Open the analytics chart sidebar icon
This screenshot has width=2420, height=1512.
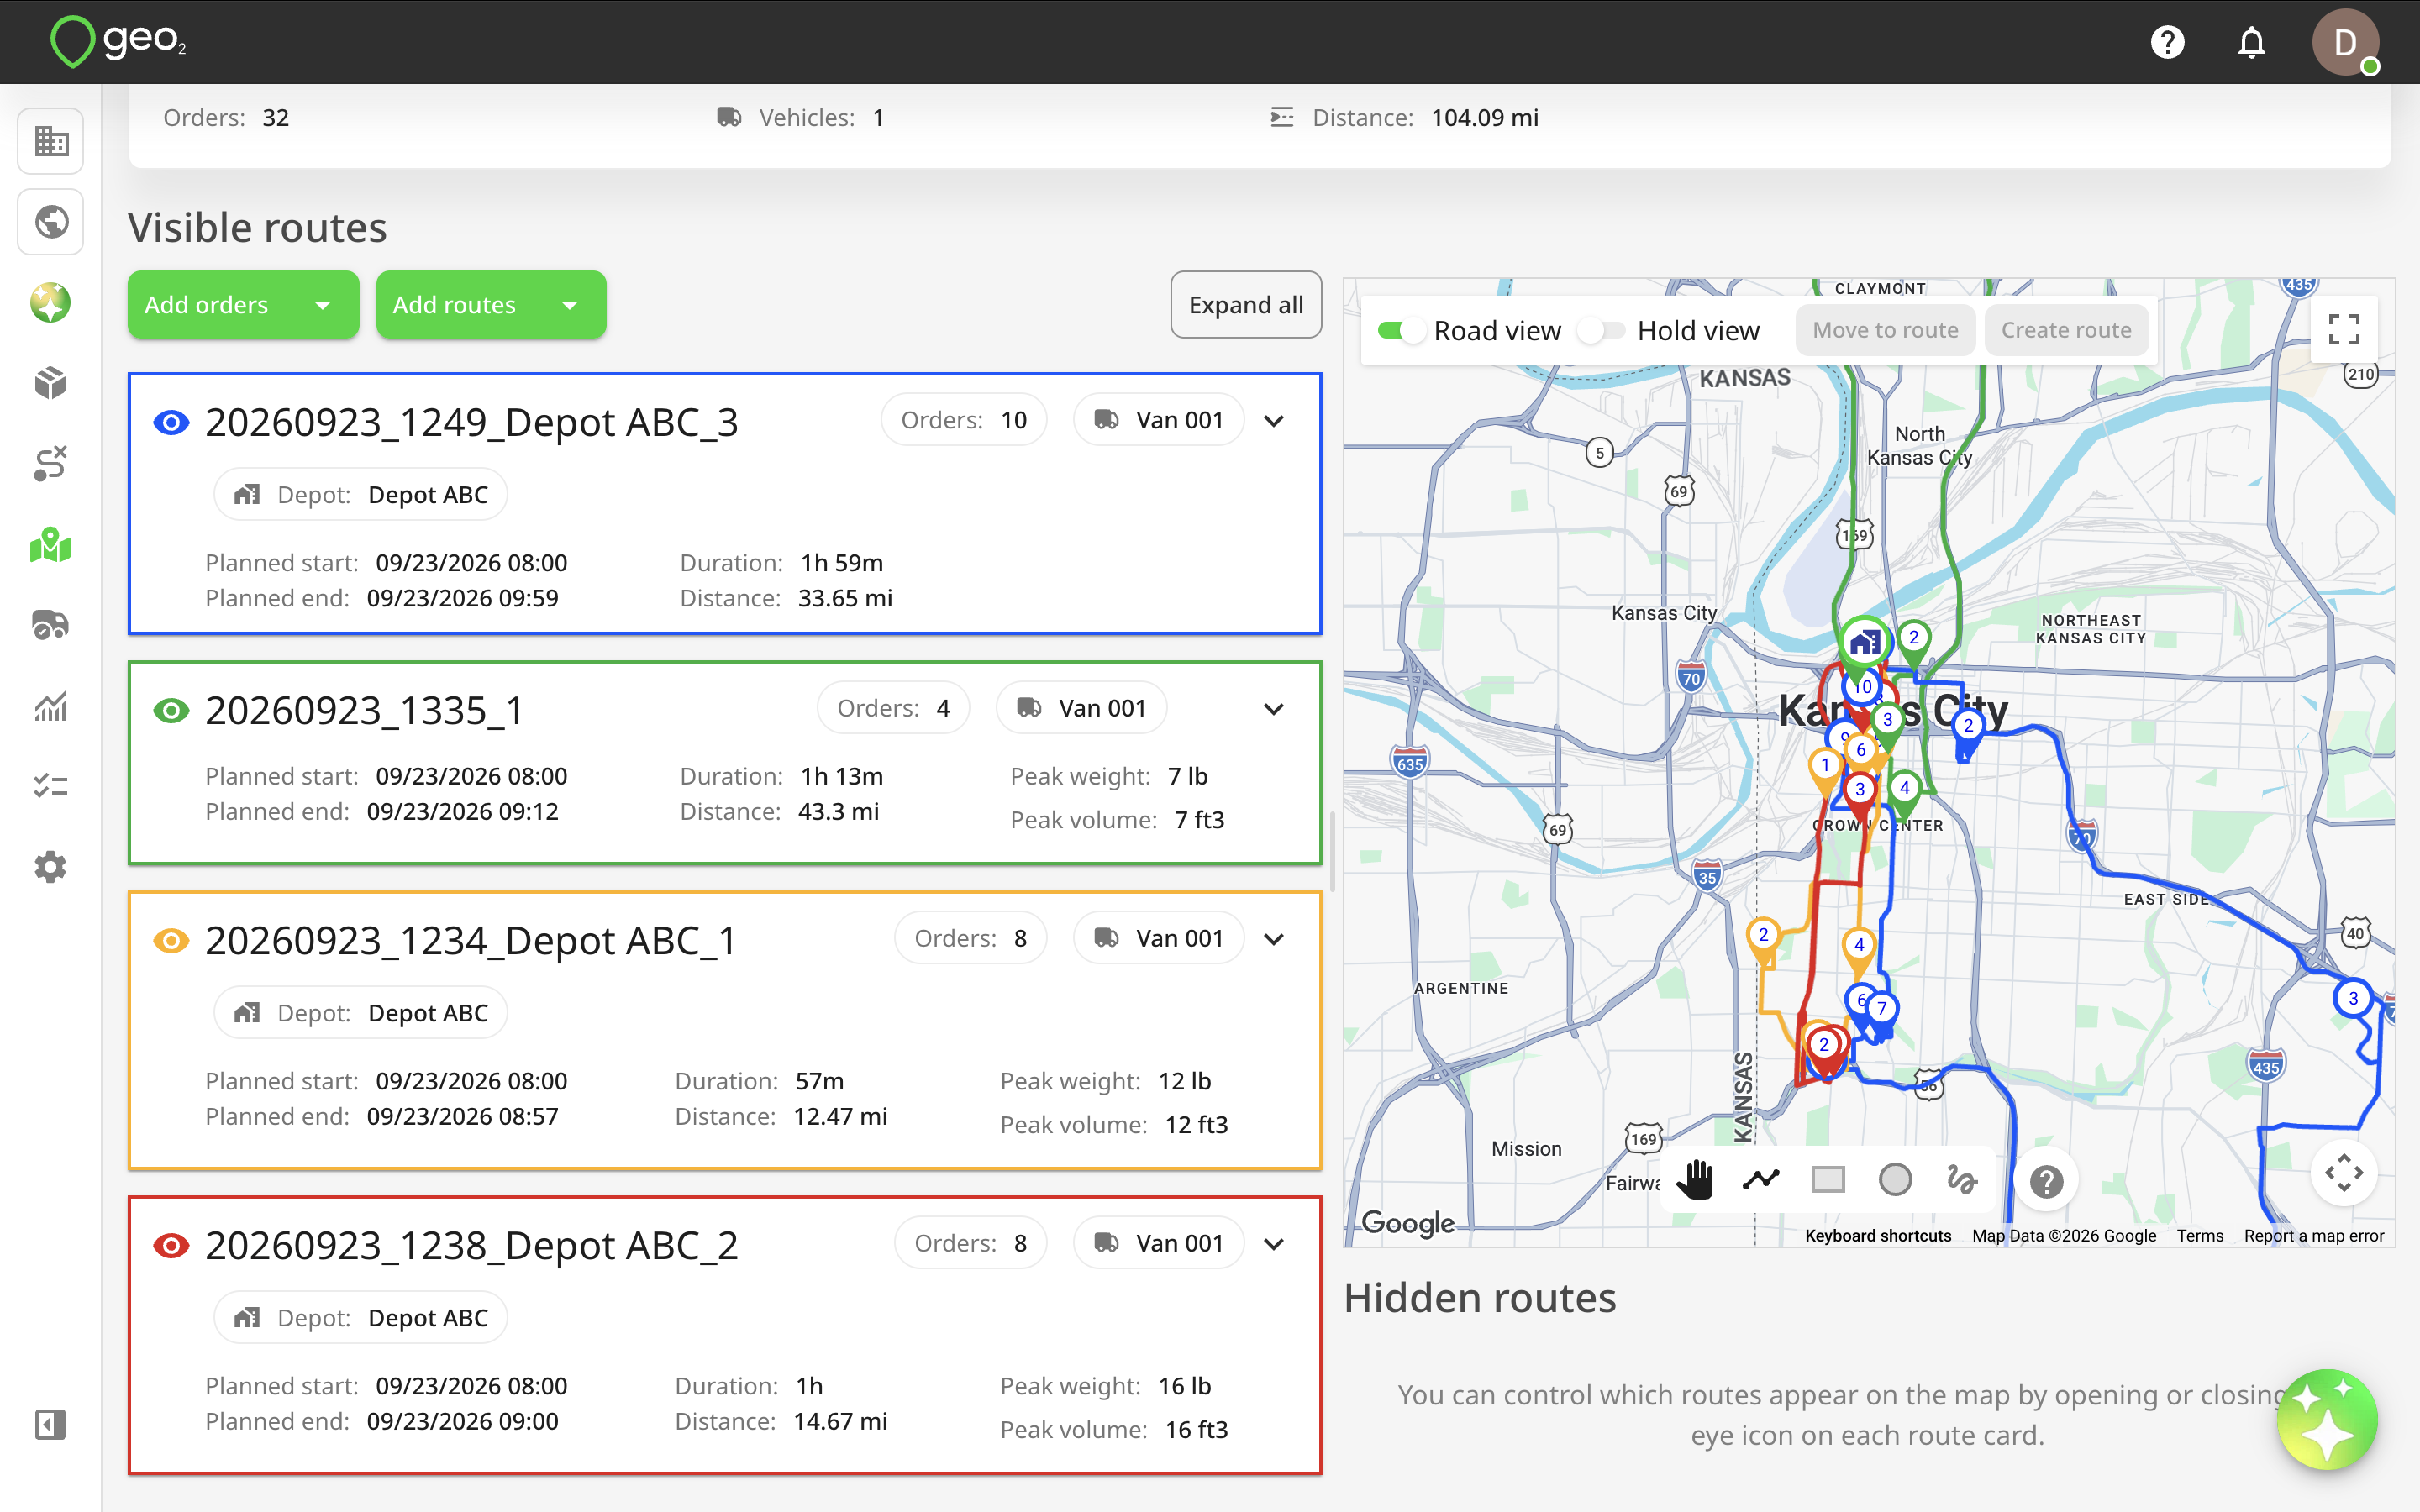click(x=51, y=706)
